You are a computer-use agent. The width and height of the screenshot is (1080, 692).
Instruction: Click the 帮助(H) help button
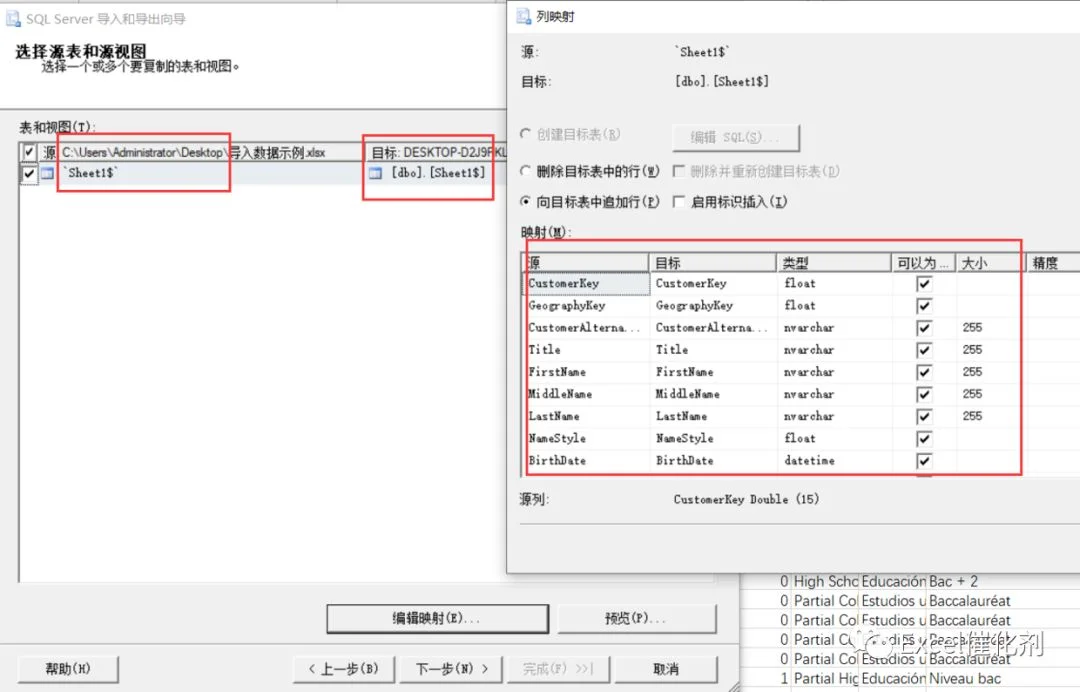pyautogui.click(x=68, y=669)
